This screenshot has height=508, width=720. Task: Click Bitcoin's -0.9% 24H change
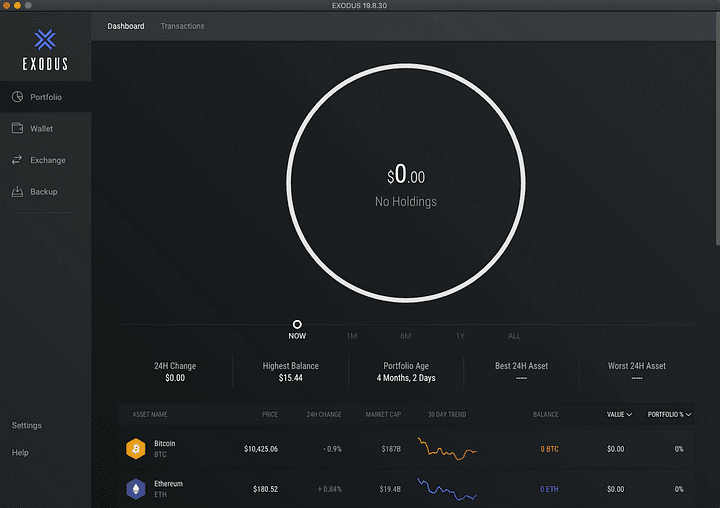tap(332, 449)
